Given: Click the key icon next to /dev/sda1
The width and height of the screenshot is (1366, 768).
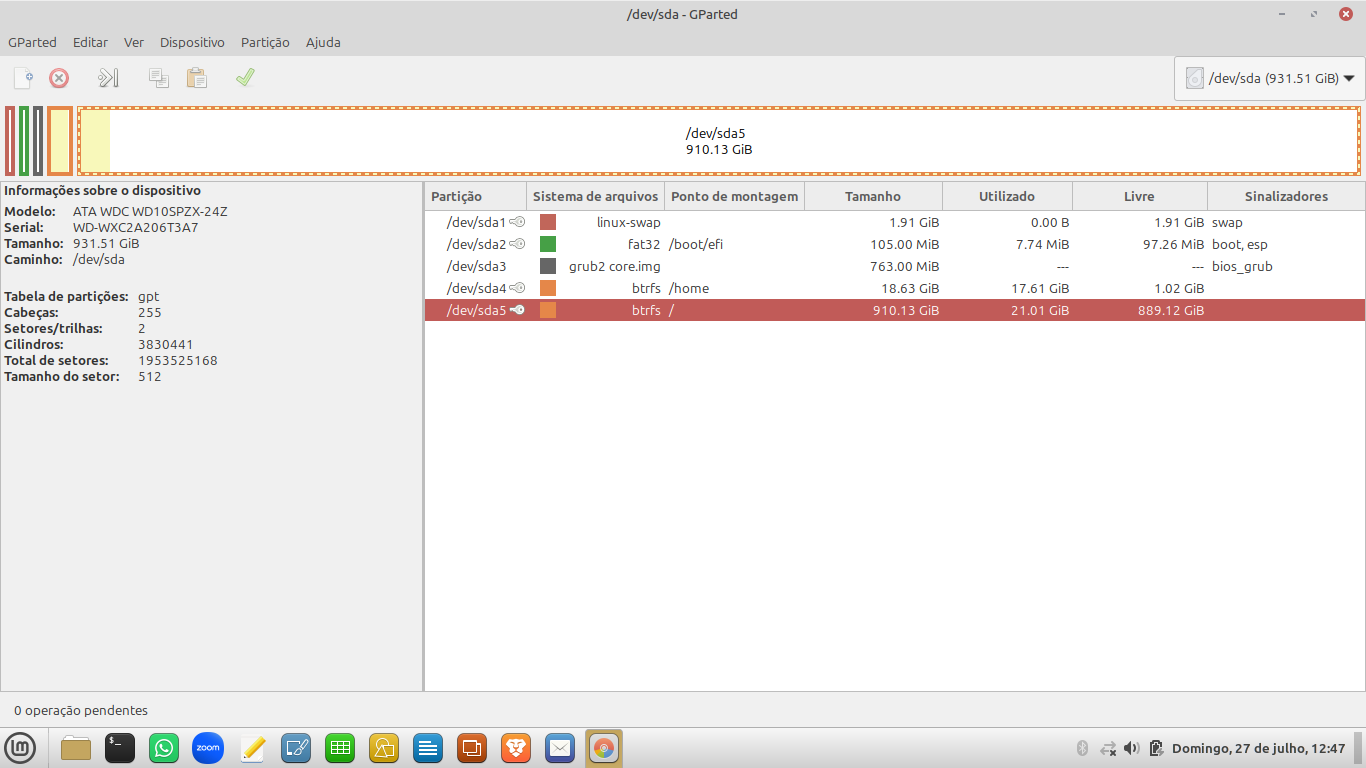Looking at the screenshot, I should [517, 222].
